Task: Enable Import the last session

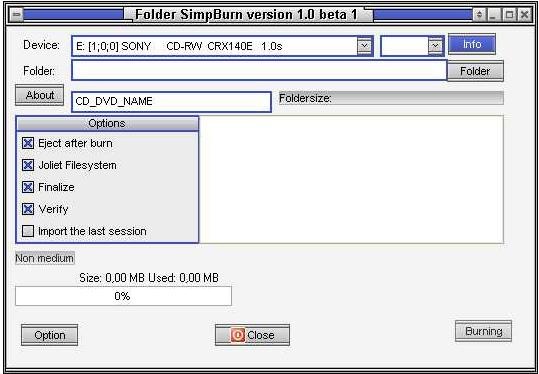Action: click(28, 231)
